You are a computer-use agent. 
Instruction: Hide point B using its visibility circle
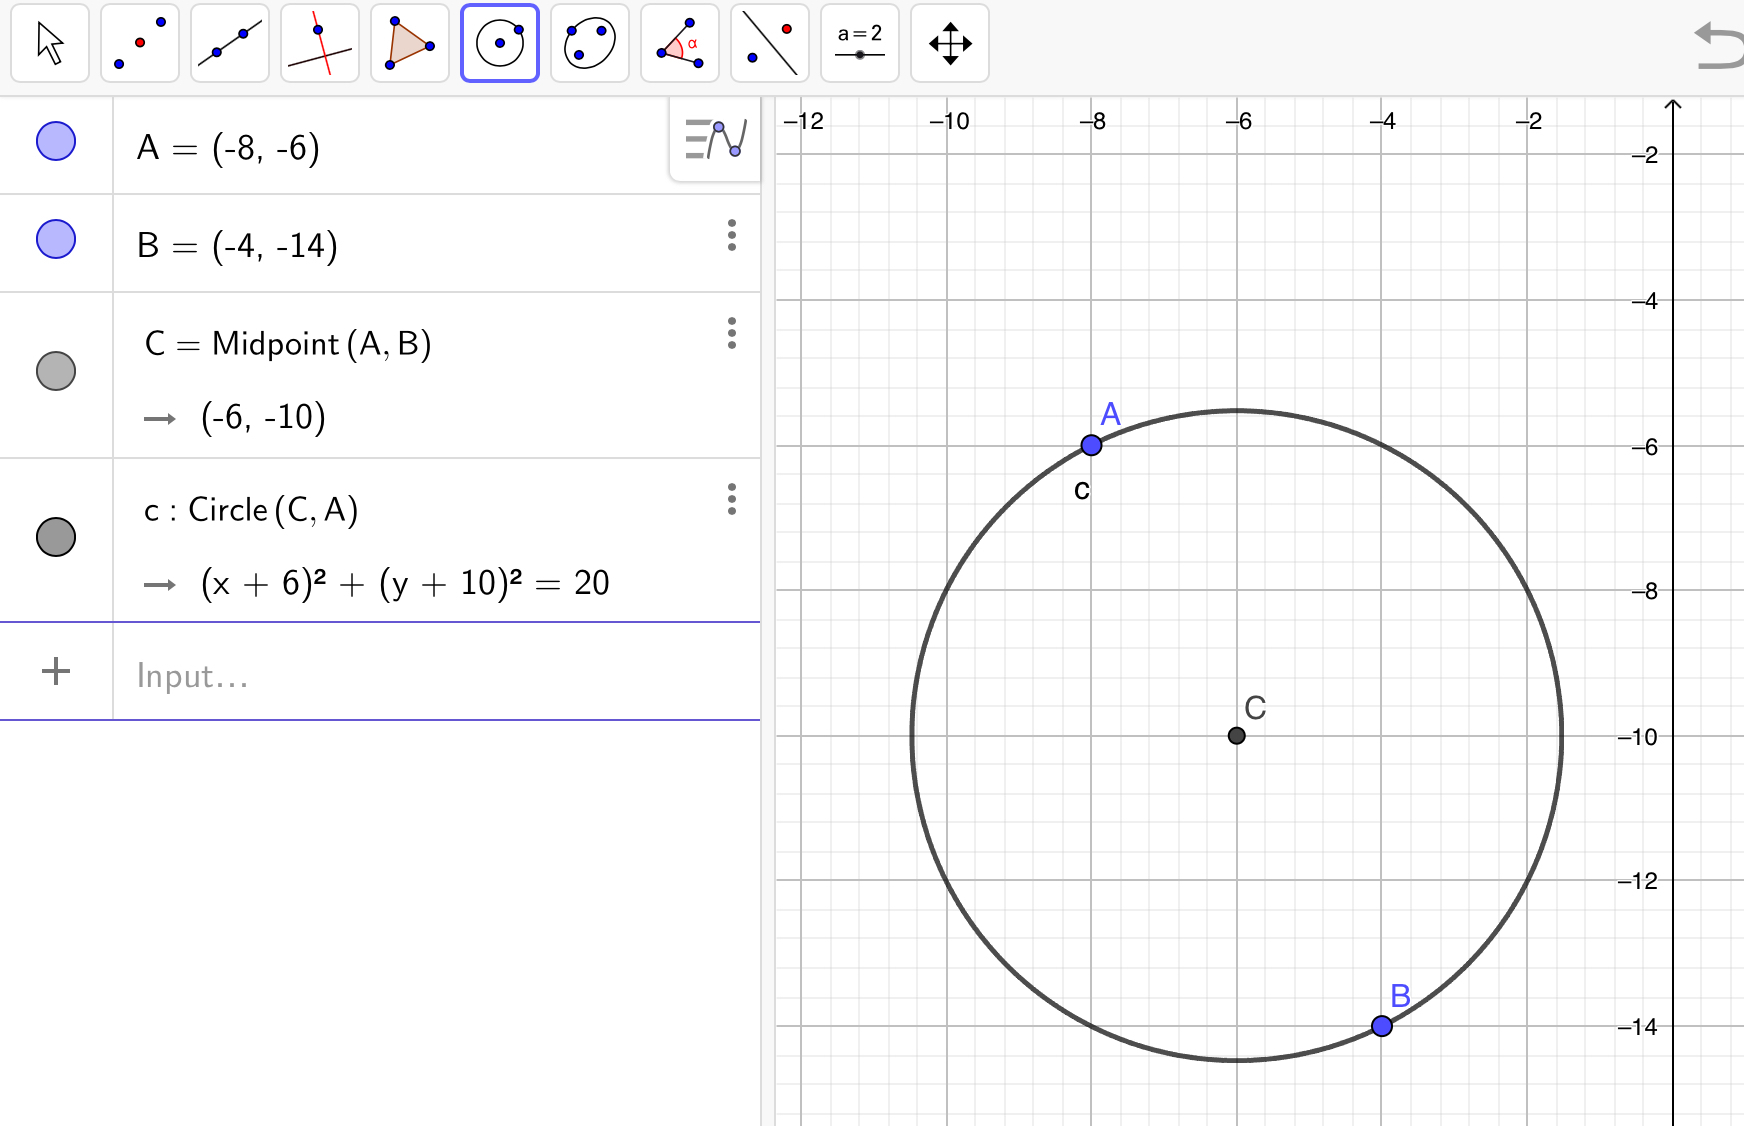click(x=56, y=239)
